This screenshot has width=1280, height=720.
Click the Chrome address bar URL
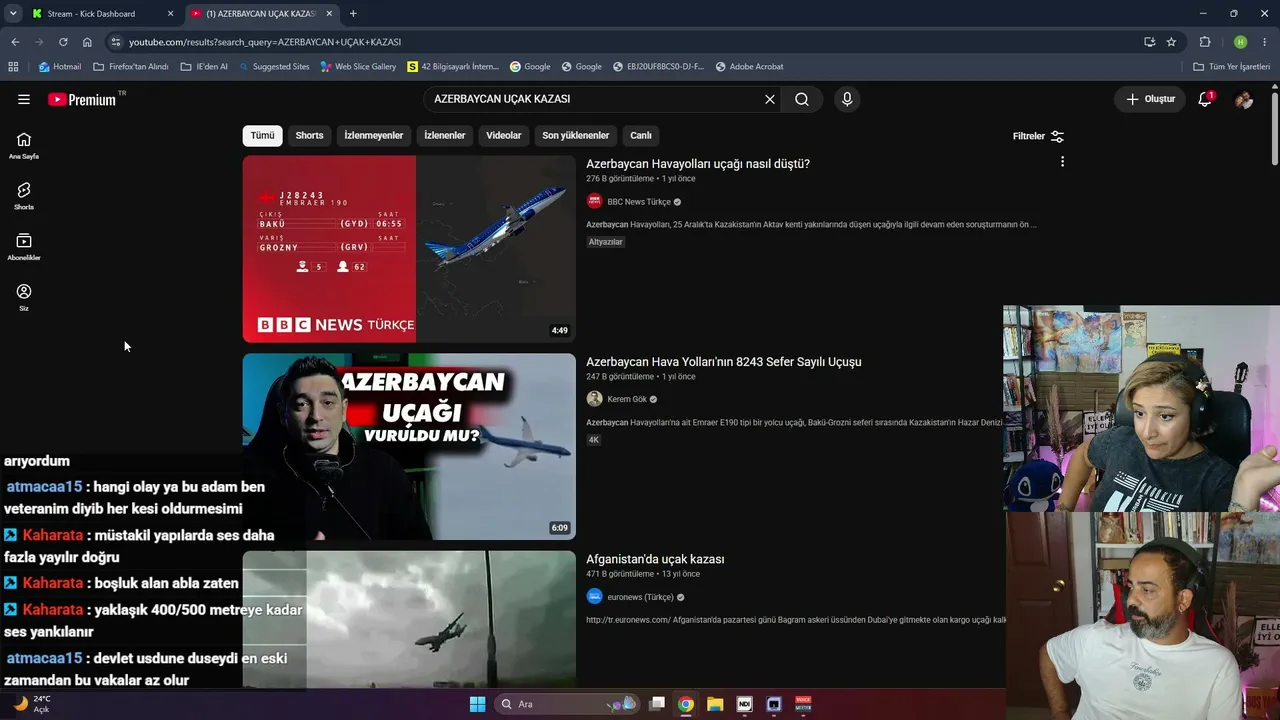(265, 42)
